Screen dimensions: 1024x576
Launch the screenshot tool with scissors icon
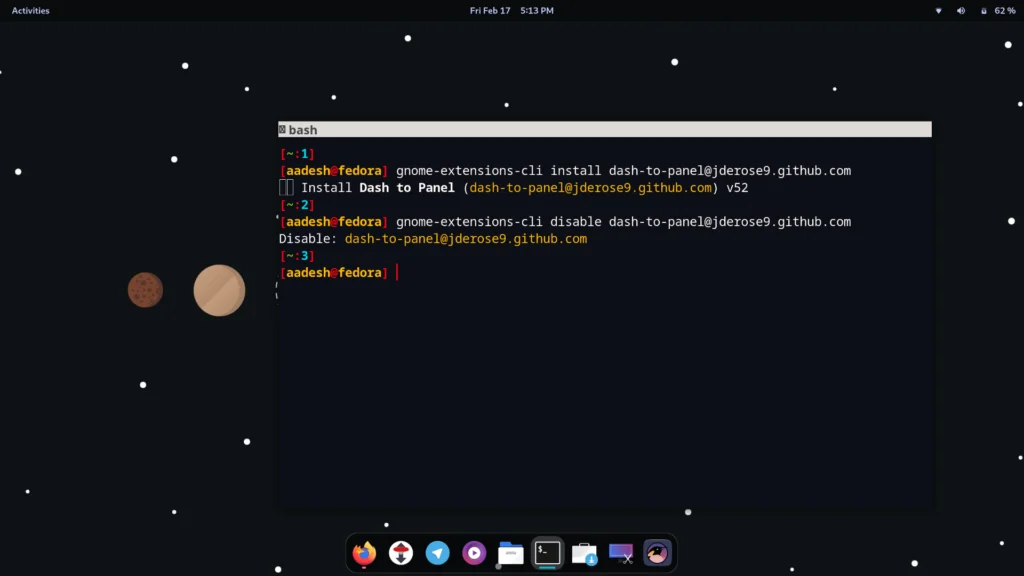pyautogui.click(x=621, y=553)
